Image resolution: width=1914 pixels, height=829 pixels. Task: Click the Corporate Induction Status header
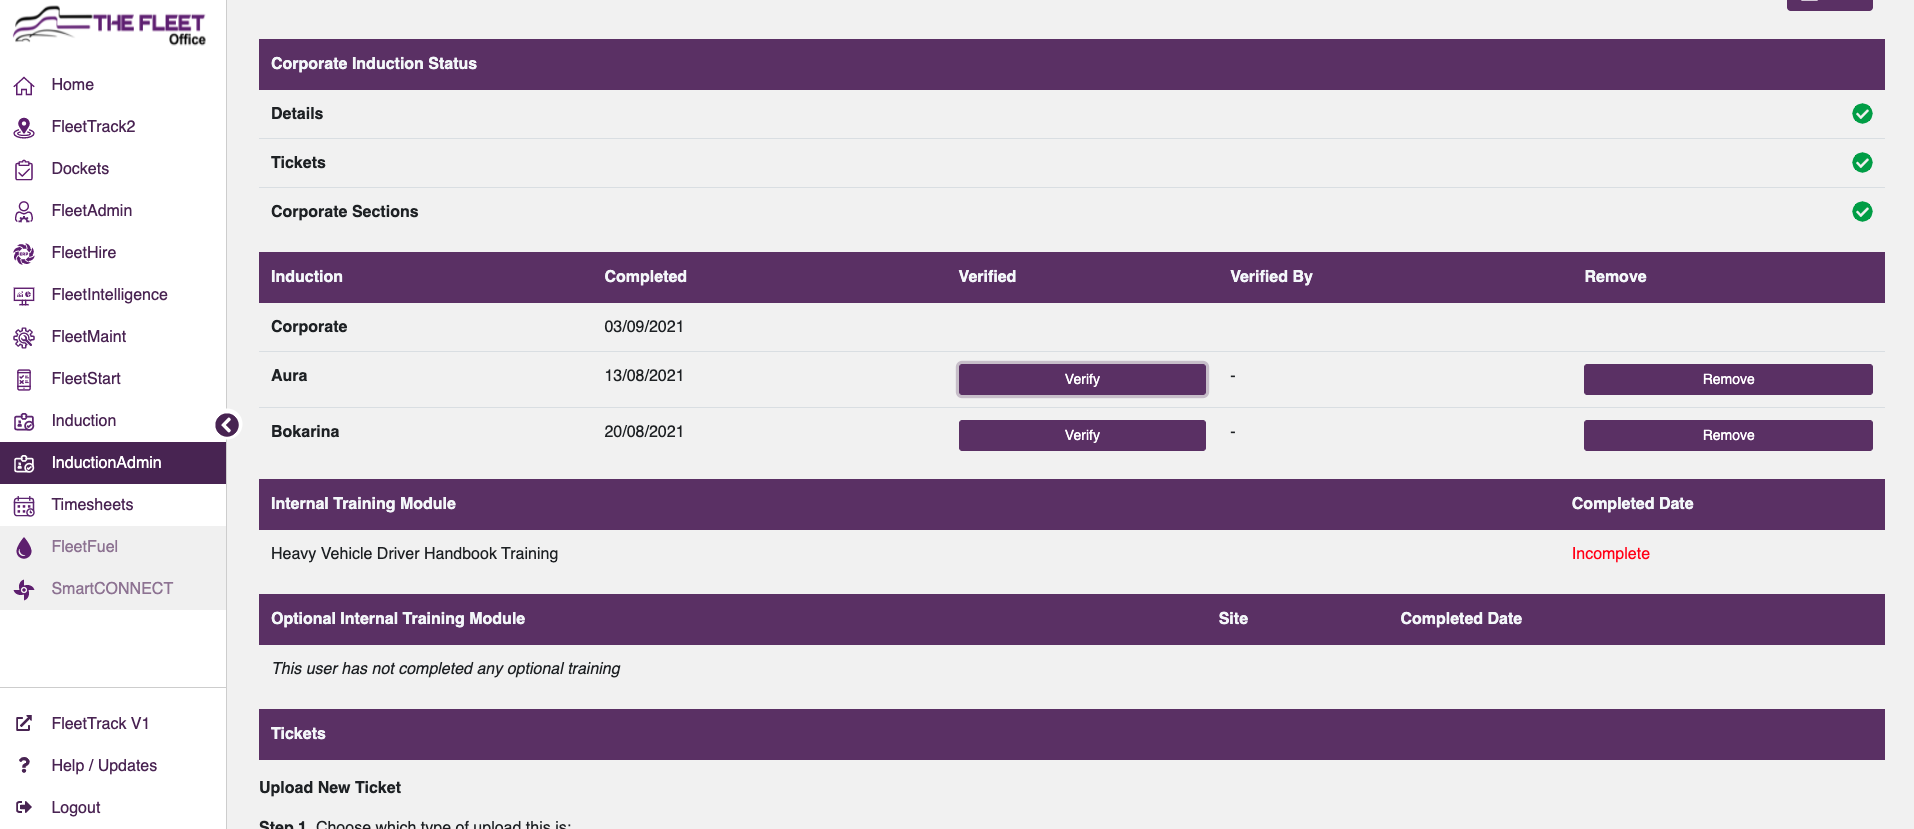point(374,64)
